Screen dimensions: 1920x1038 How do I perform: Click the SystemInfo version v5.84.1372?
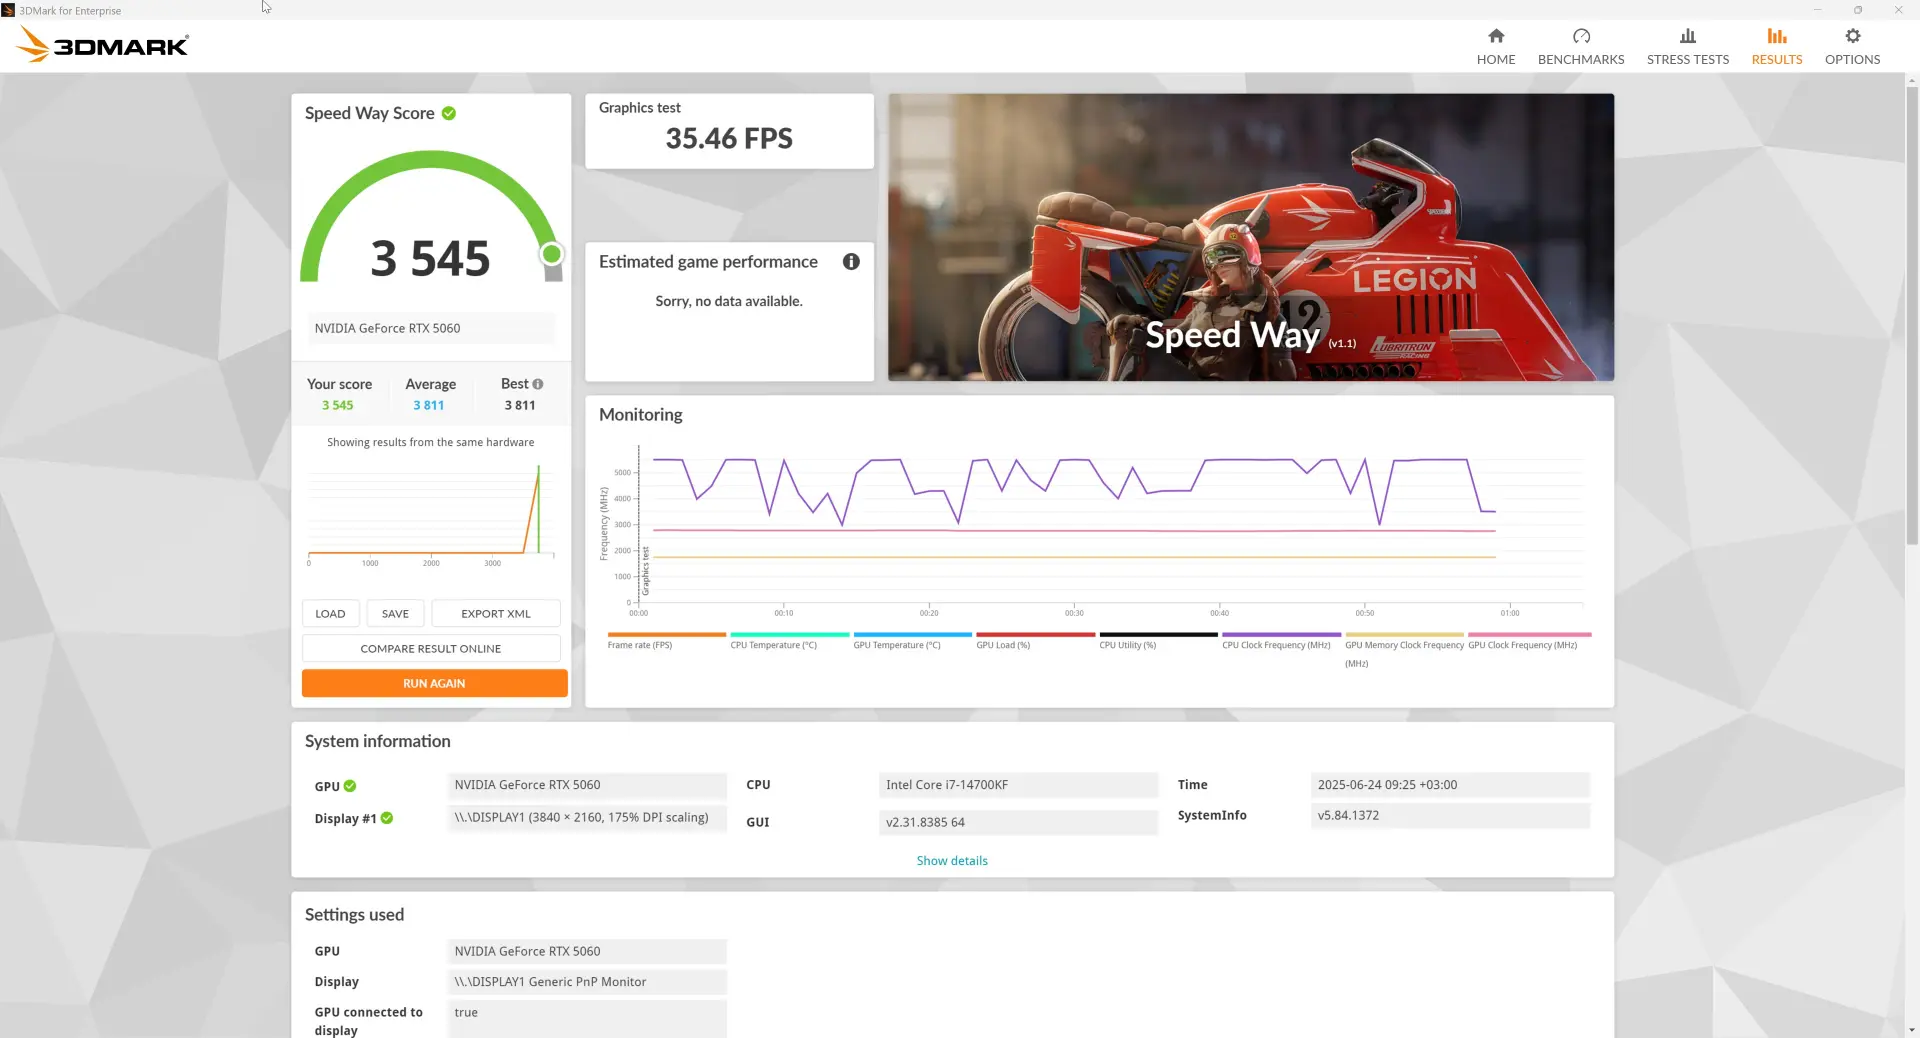click(1450, 816)
